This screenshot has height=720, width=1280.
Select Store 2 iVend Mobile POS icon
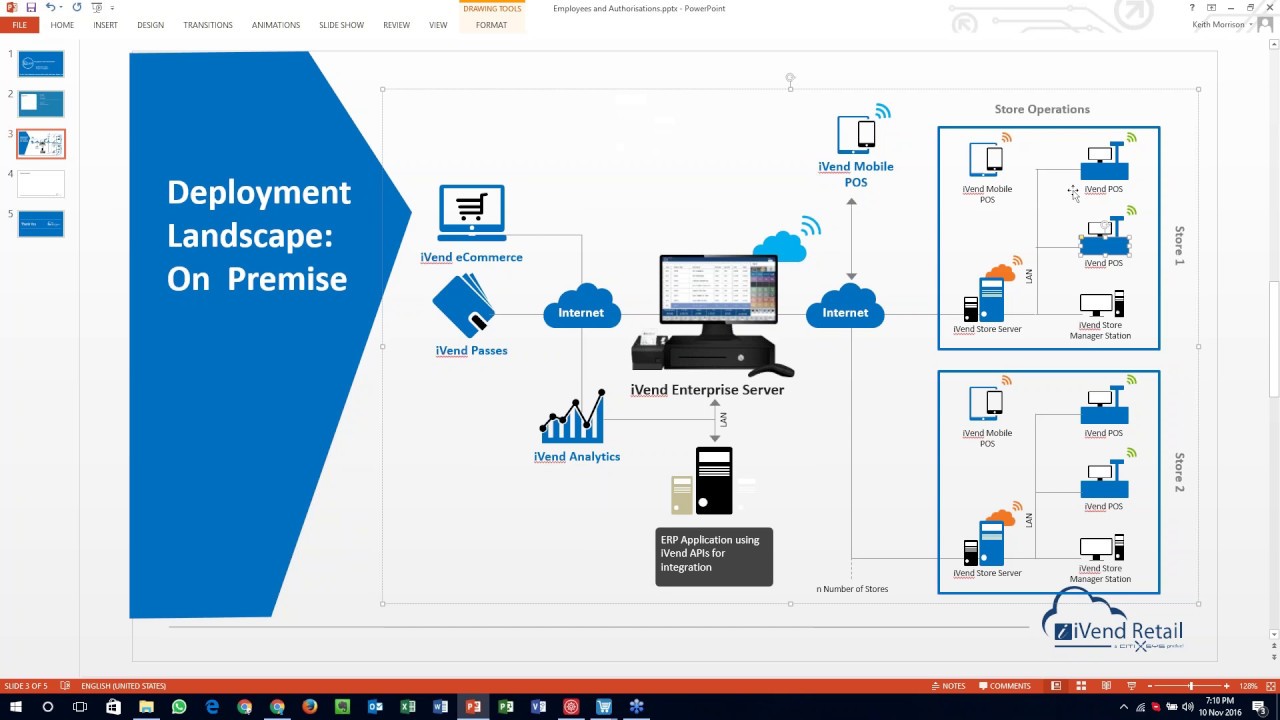[x=986, y=404]
